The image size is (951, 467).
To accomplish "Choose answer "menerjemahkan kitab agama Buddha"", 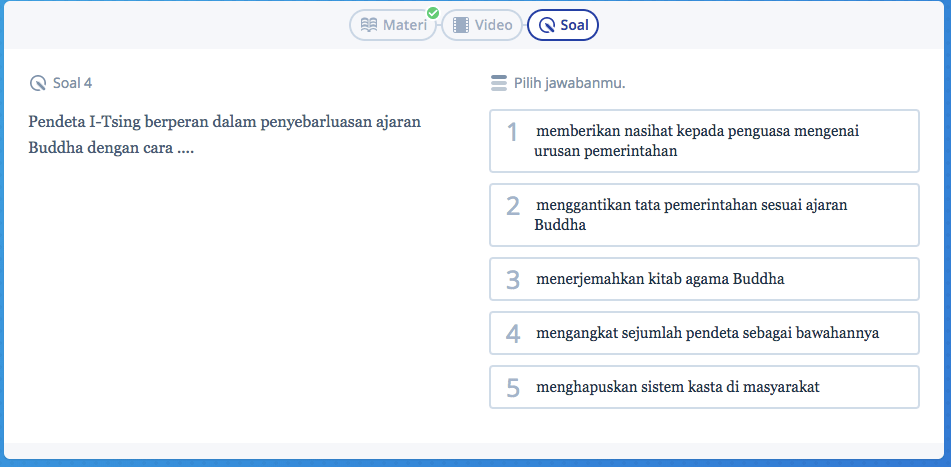I will click(704, 279).
